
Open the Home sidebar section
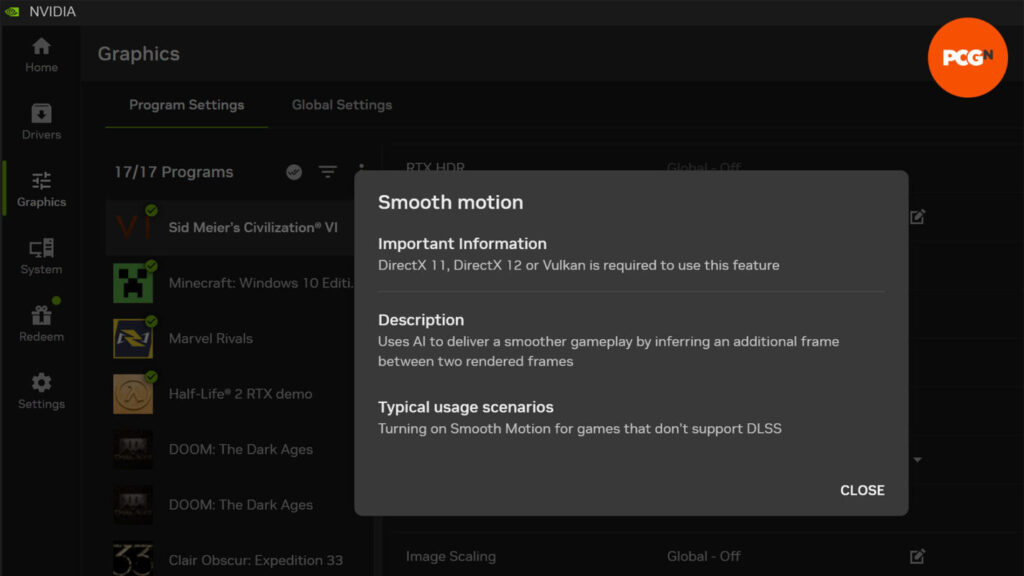41,55
